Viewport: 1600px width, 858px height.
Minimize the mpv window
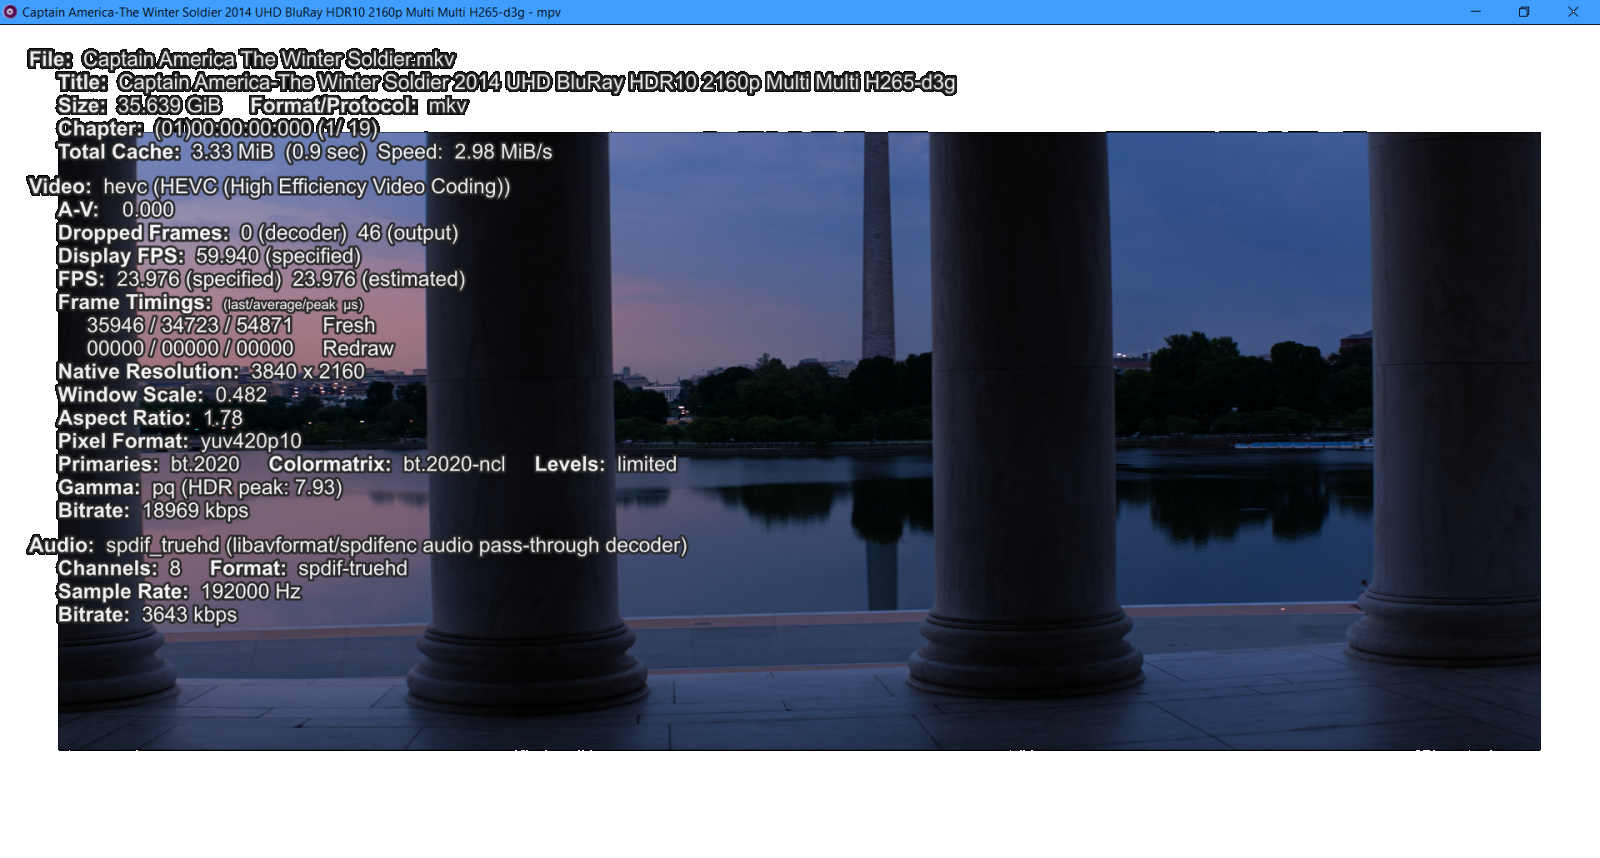1476,12
